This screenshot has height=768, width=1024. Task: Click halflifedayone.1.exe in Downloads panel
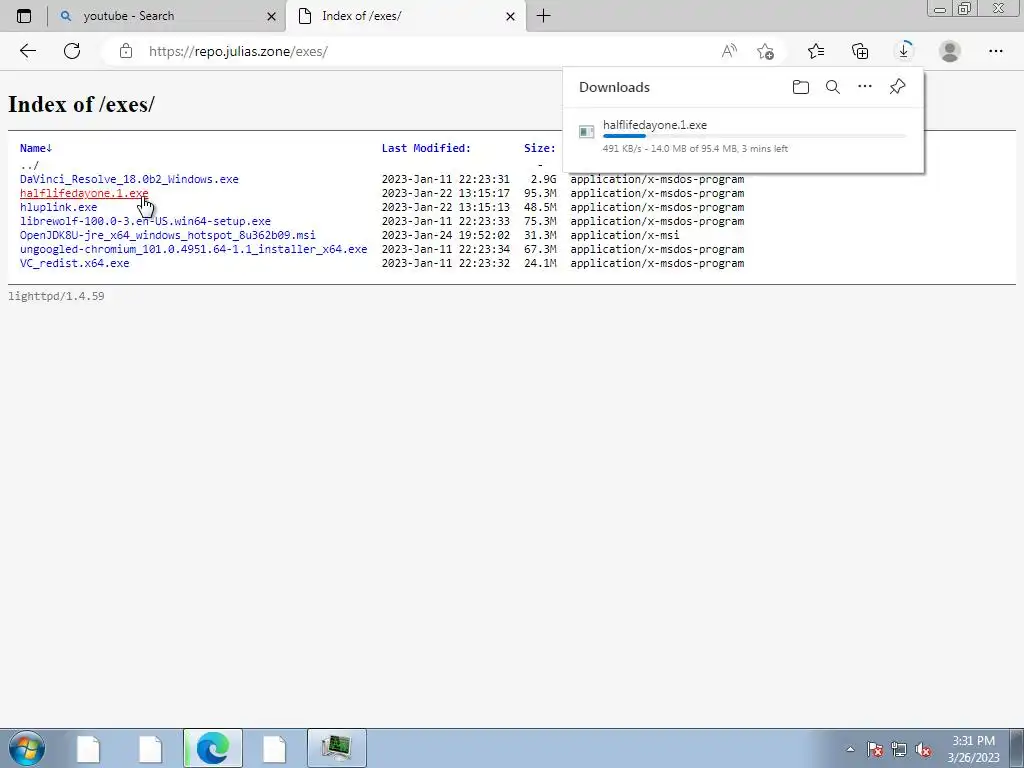pos(654,125)
